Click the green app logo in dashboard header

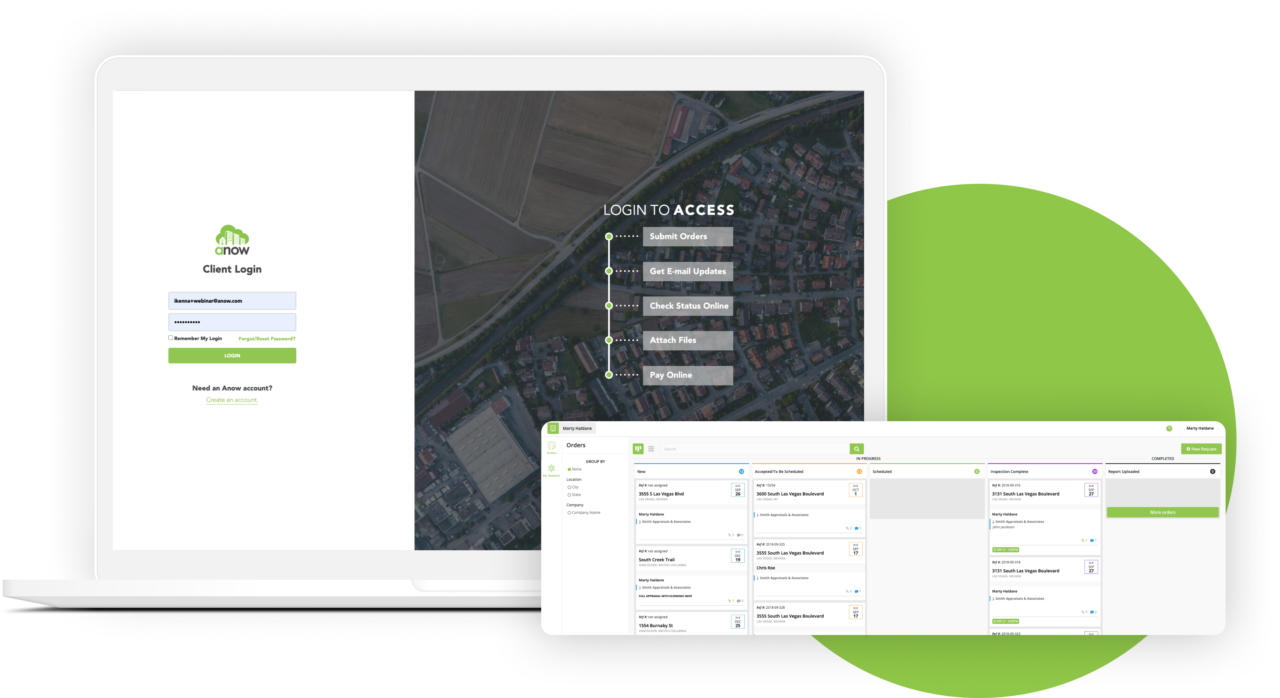click(553, 428)
